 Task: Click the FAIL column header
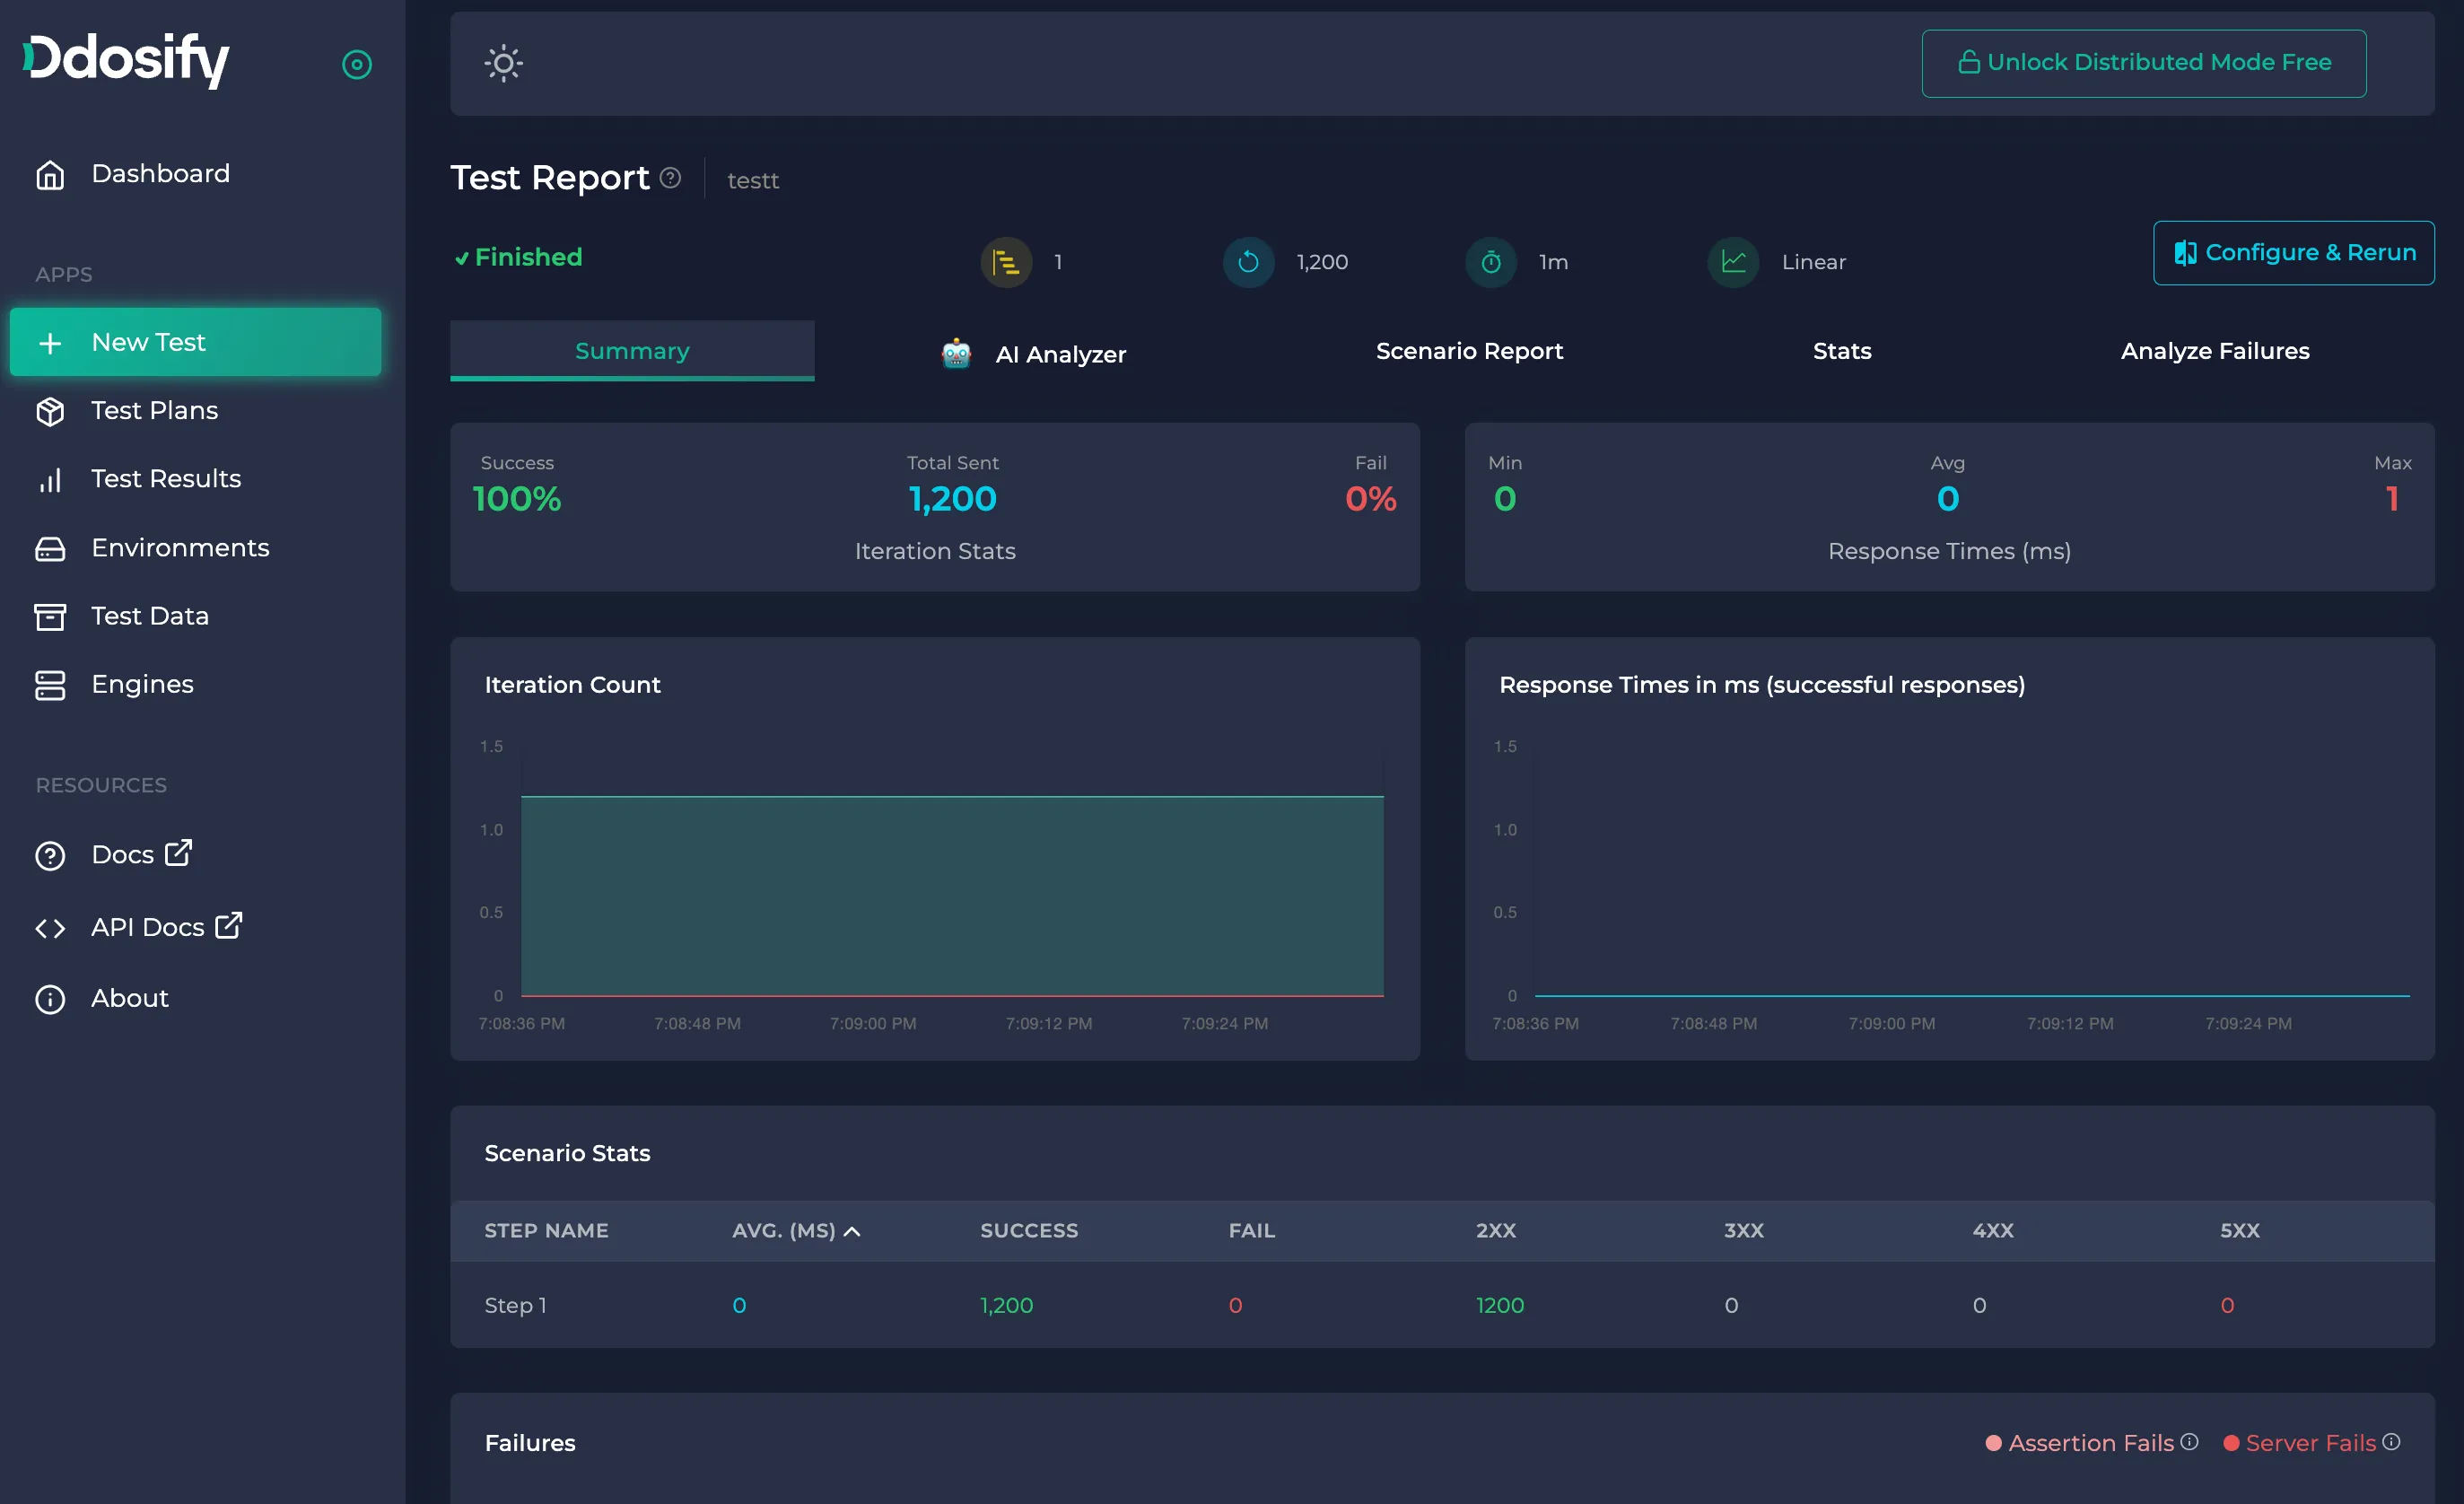click(1251, 1231)
